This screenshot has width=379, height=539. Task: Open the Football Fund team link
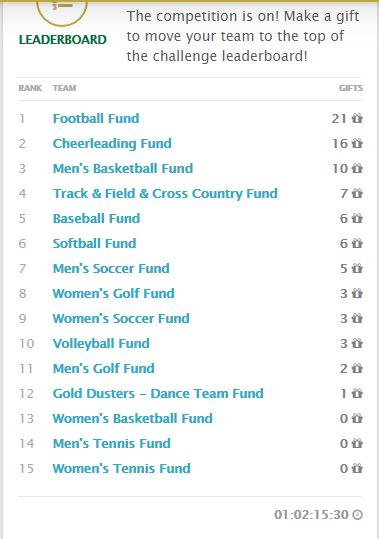pos(96,119)
